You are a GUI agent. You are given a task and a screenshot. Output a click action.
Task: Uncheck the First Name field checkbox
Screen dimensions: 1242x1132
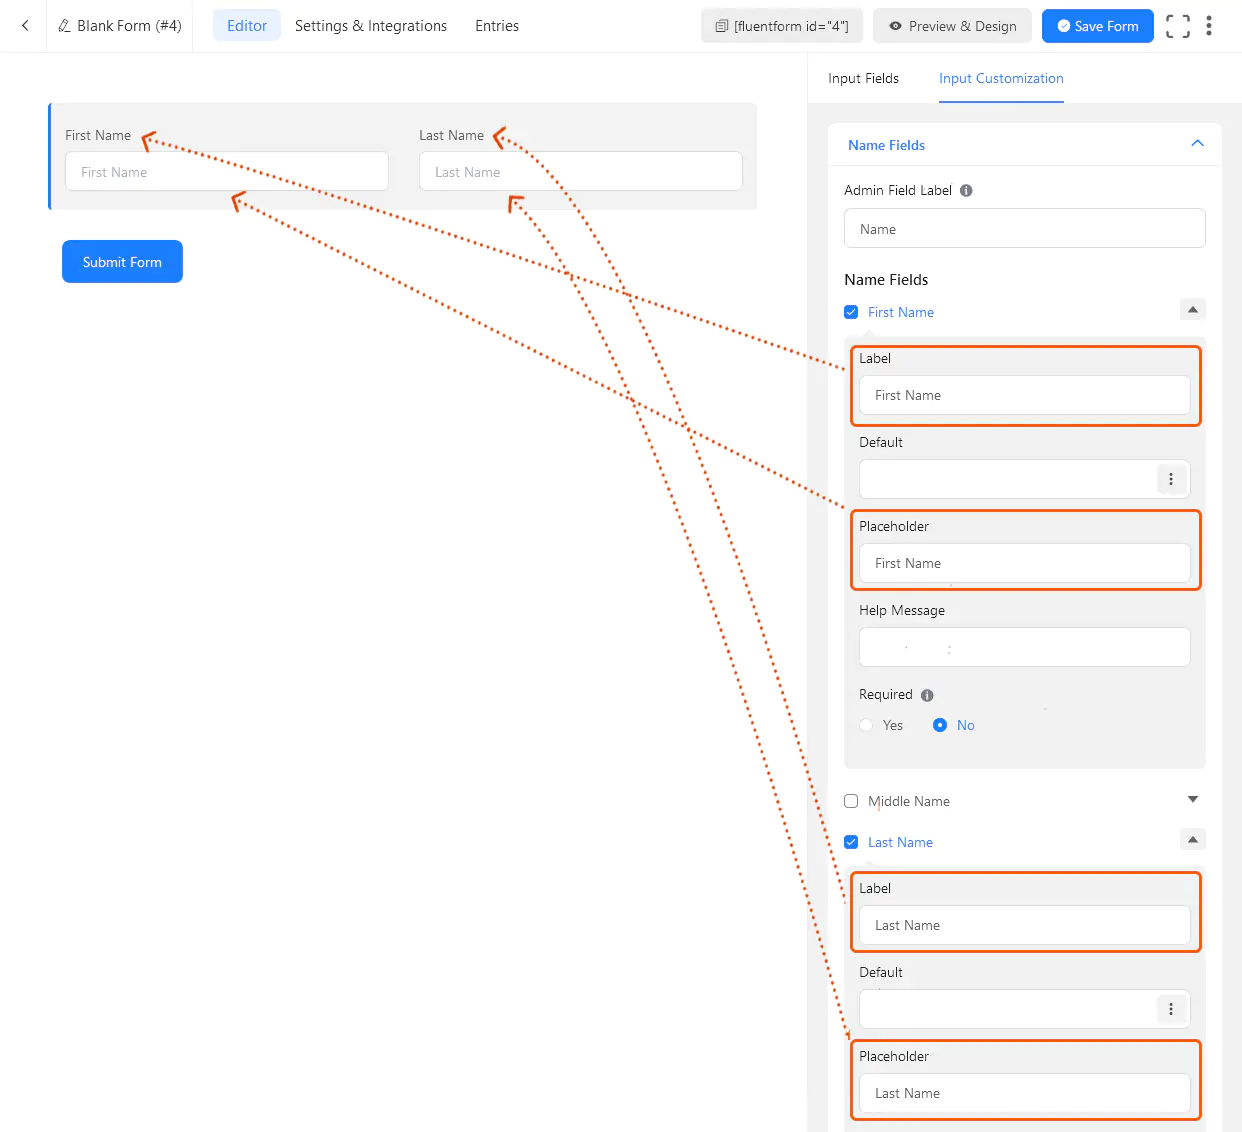[x=851, y=311]
